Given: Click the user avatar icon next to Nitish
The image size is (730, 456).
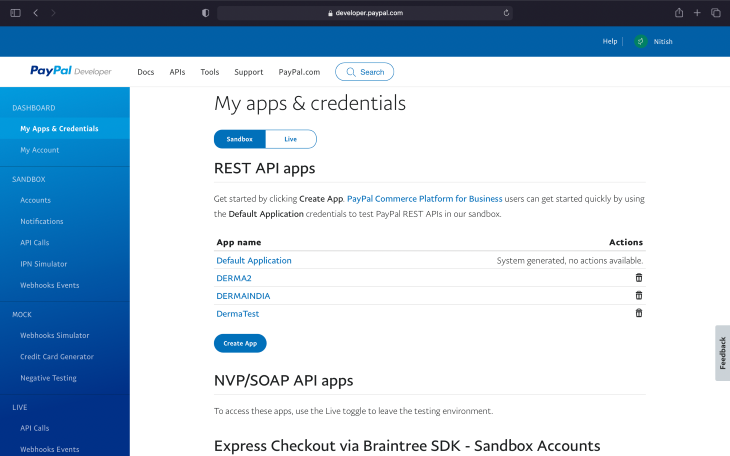Looking at the screenshot, I should pos(641,41).
